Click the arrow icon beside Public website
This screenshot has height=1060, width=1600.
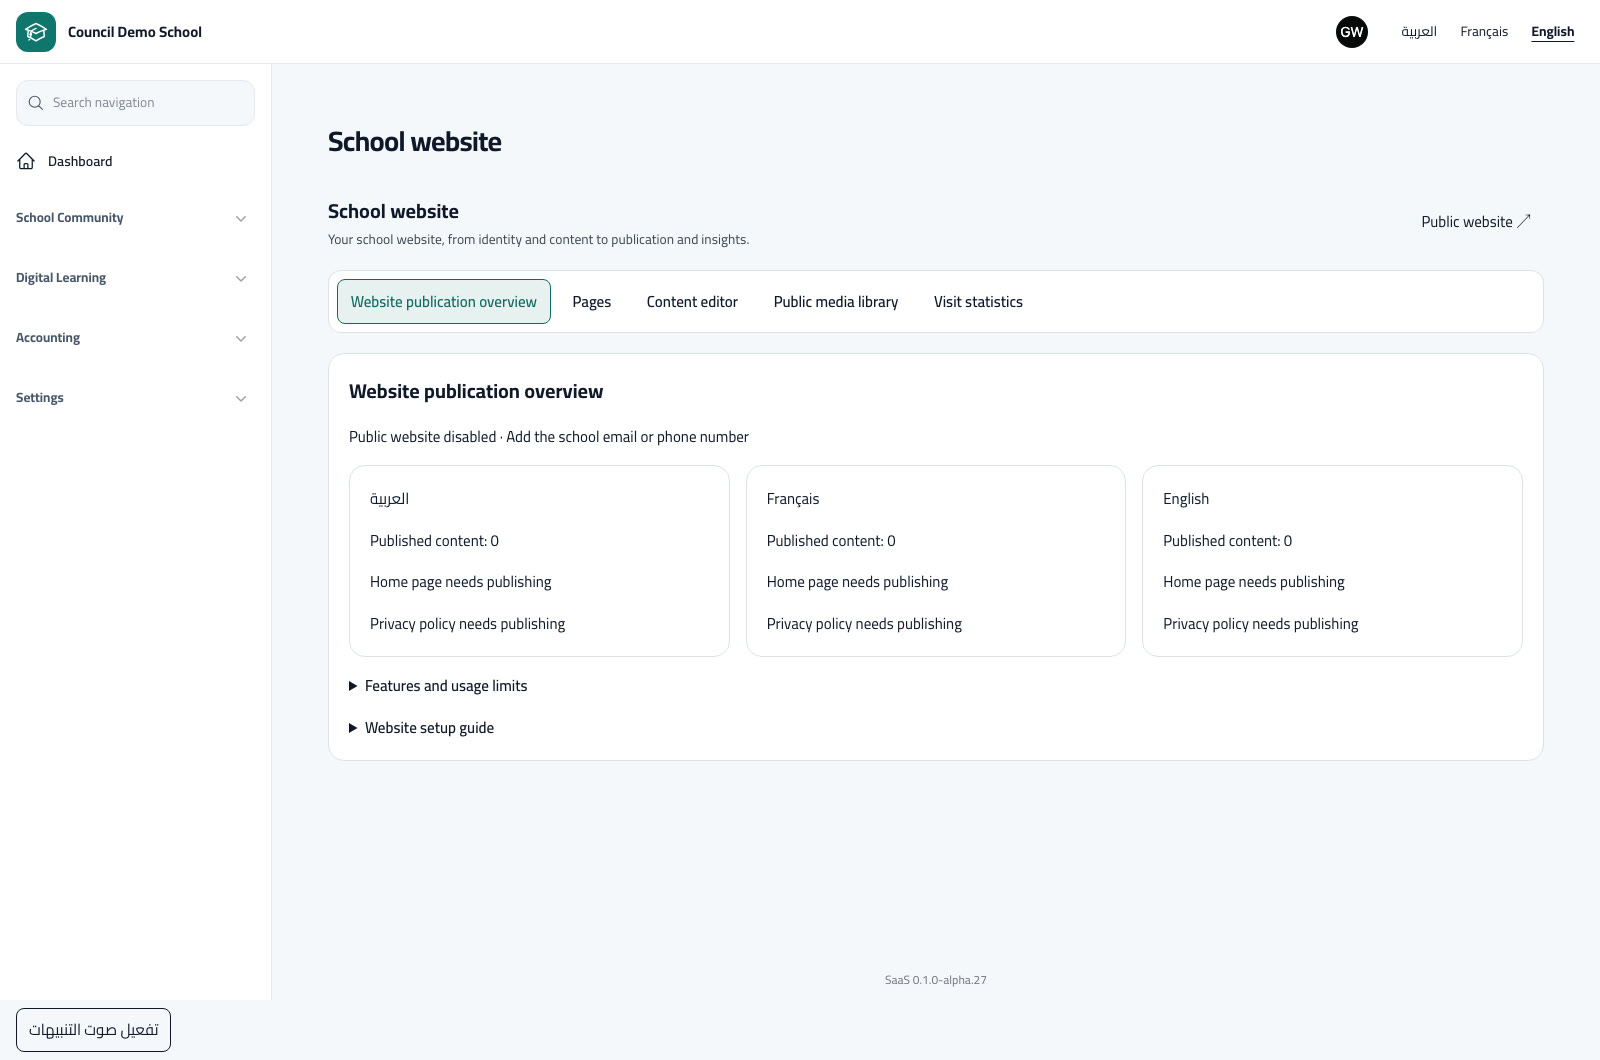(1524, 221)
